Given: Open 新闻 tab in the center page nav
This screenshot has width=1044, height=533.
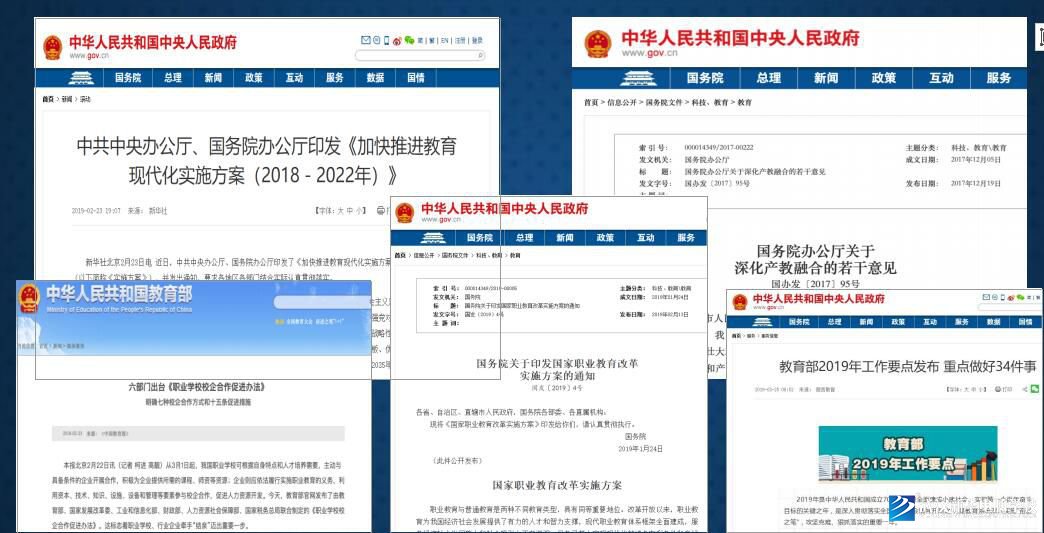Looking at the screenshot, I should coord(565,238).
